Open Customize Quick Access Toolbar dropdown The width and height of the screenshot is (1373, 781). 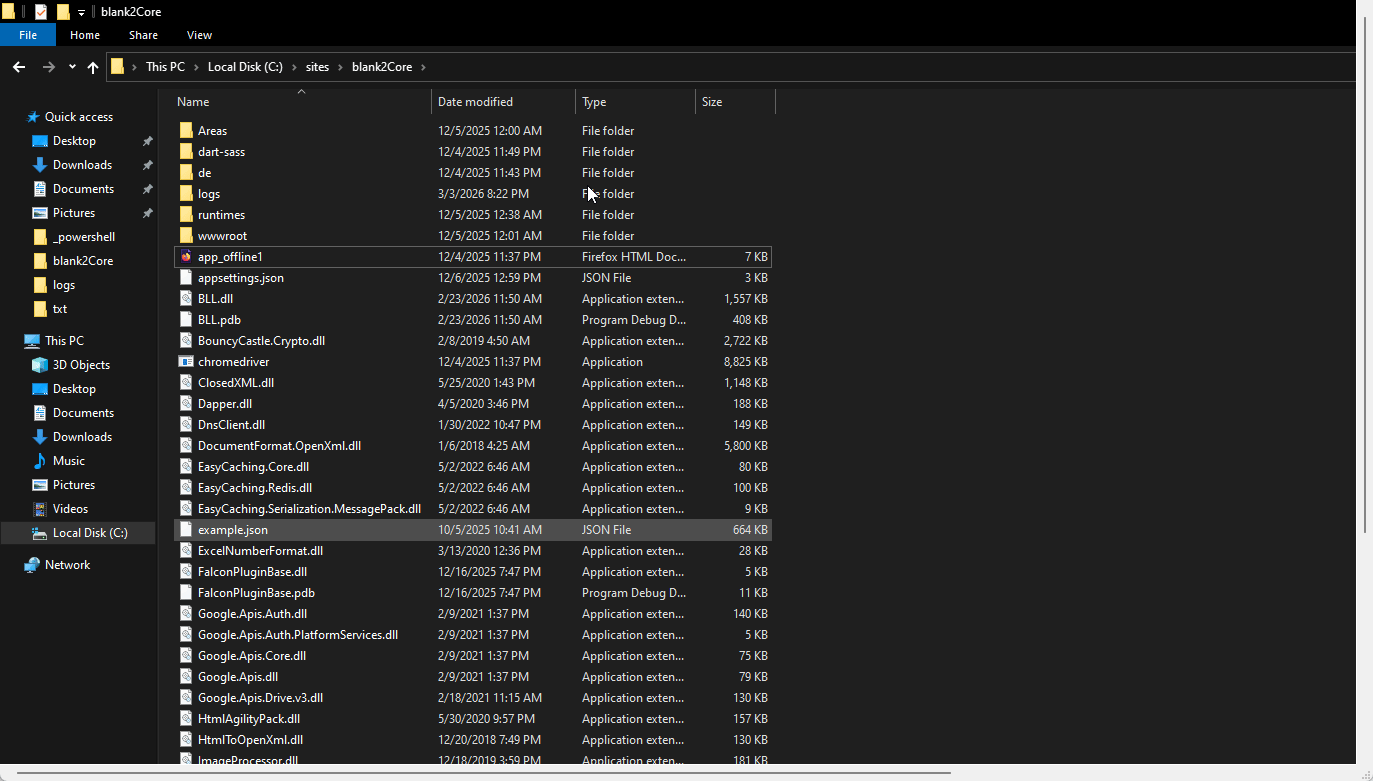click(82, 12)
